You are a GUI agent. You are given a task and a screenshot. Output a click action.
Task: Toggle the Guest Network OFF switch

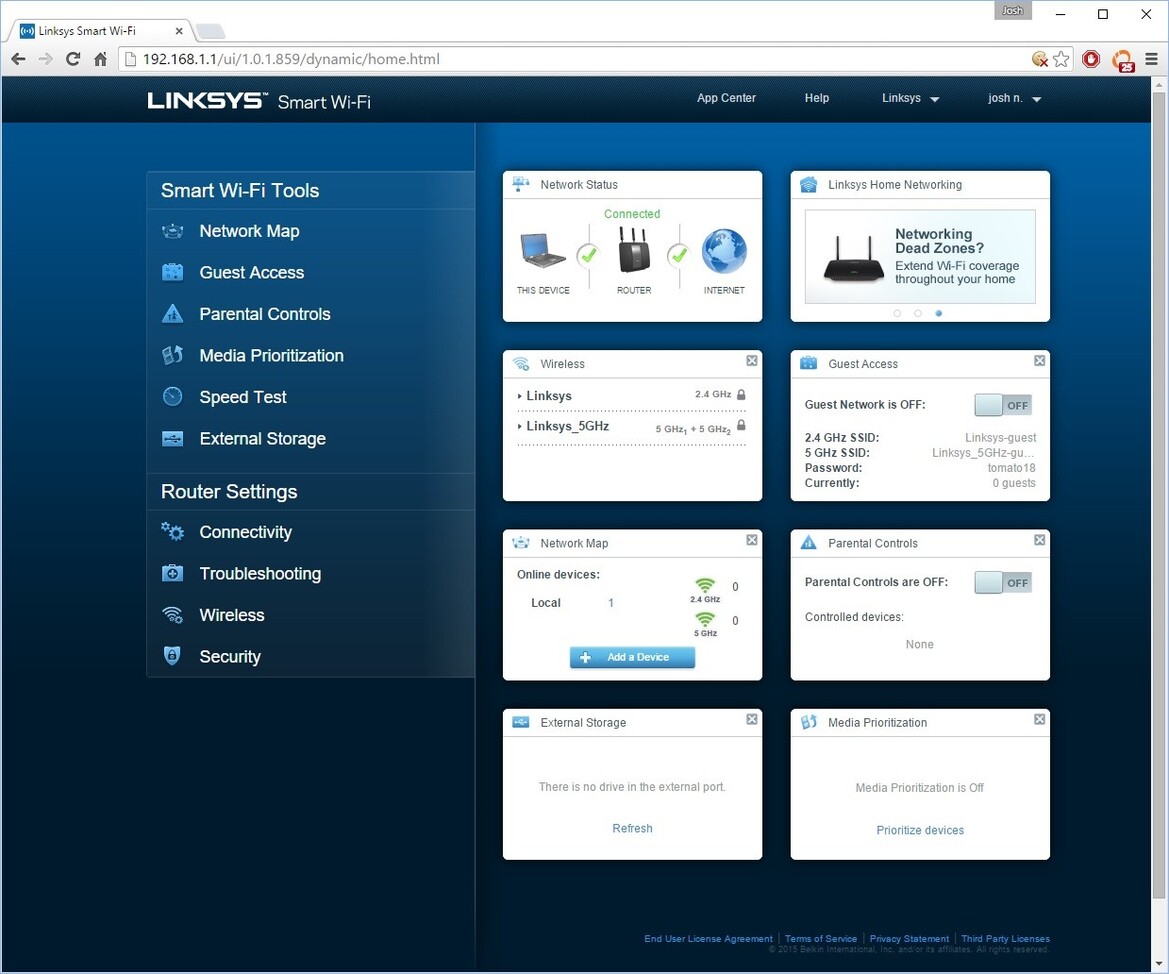point(1003,405)
